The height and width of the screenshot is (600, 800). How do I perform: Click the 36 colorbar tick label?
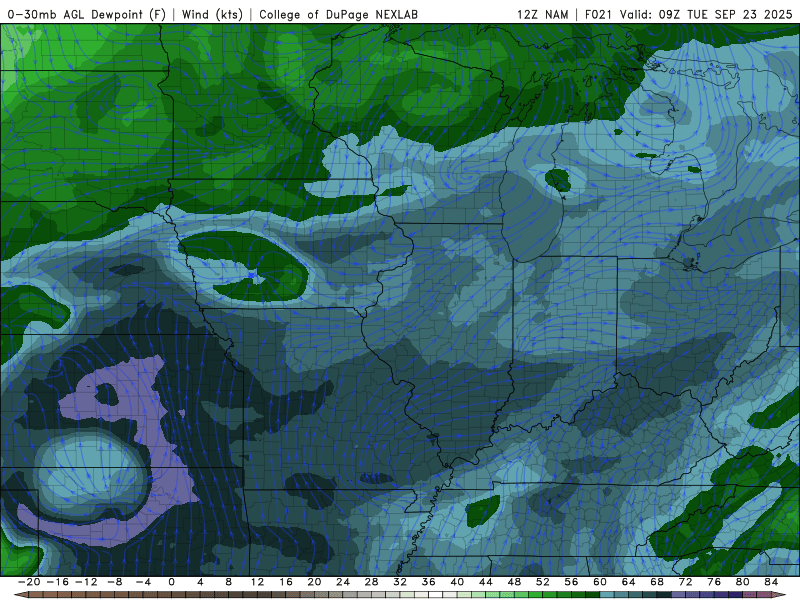429,582
